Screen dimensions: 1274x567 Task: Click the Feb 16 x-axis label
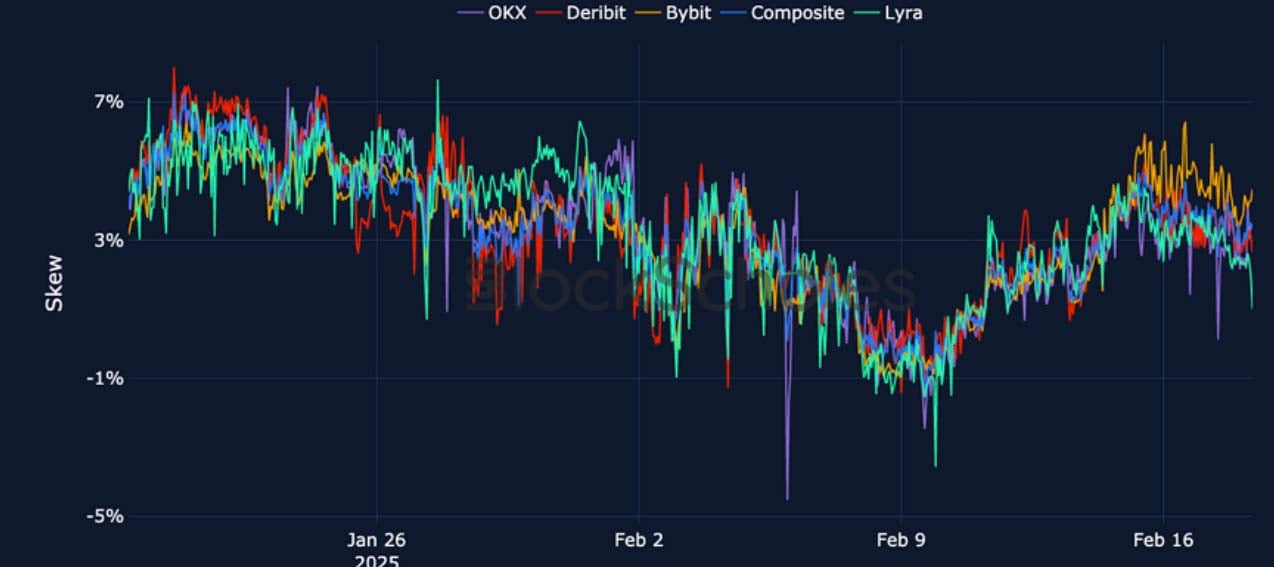point(1163,540)
